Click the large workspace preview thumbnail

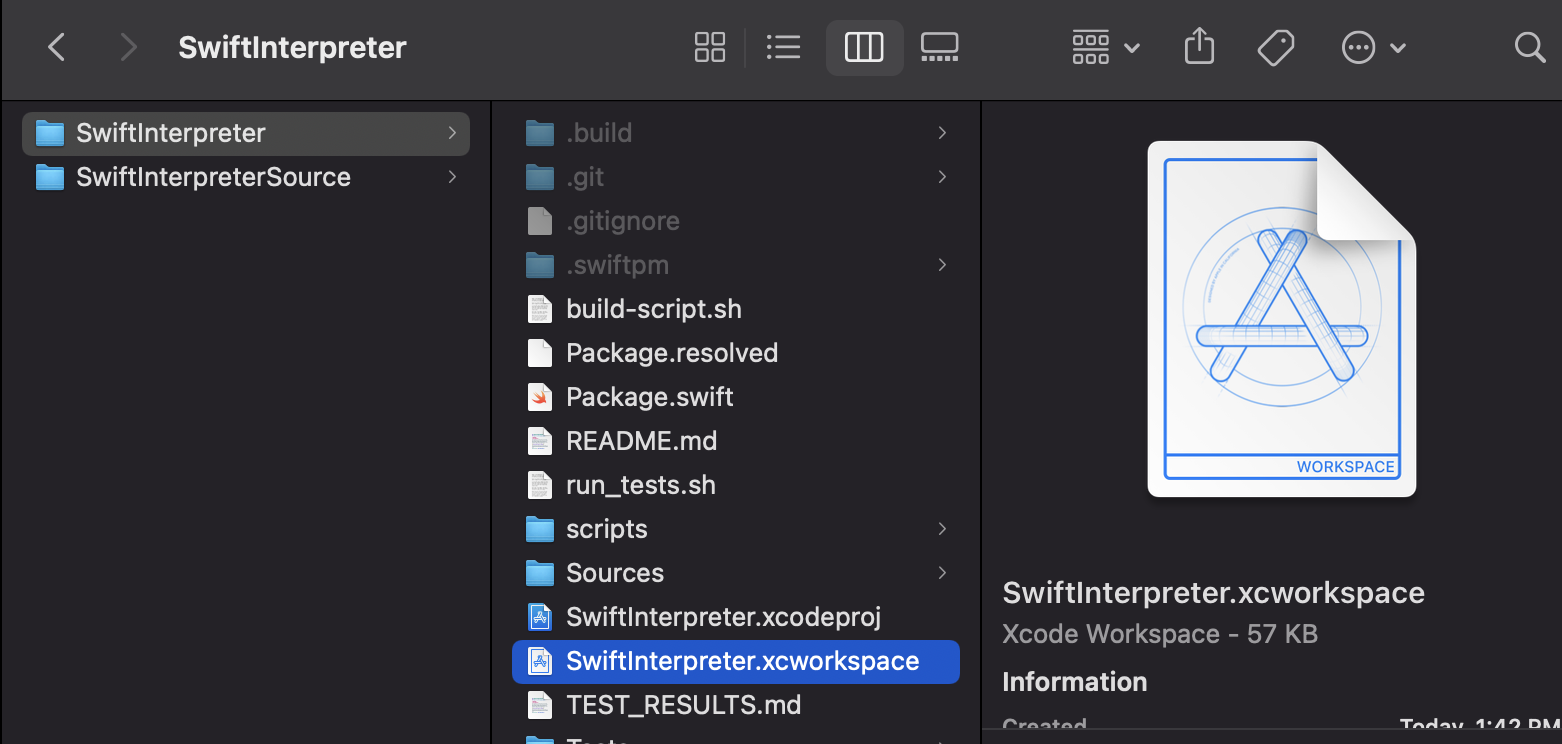1282,319
